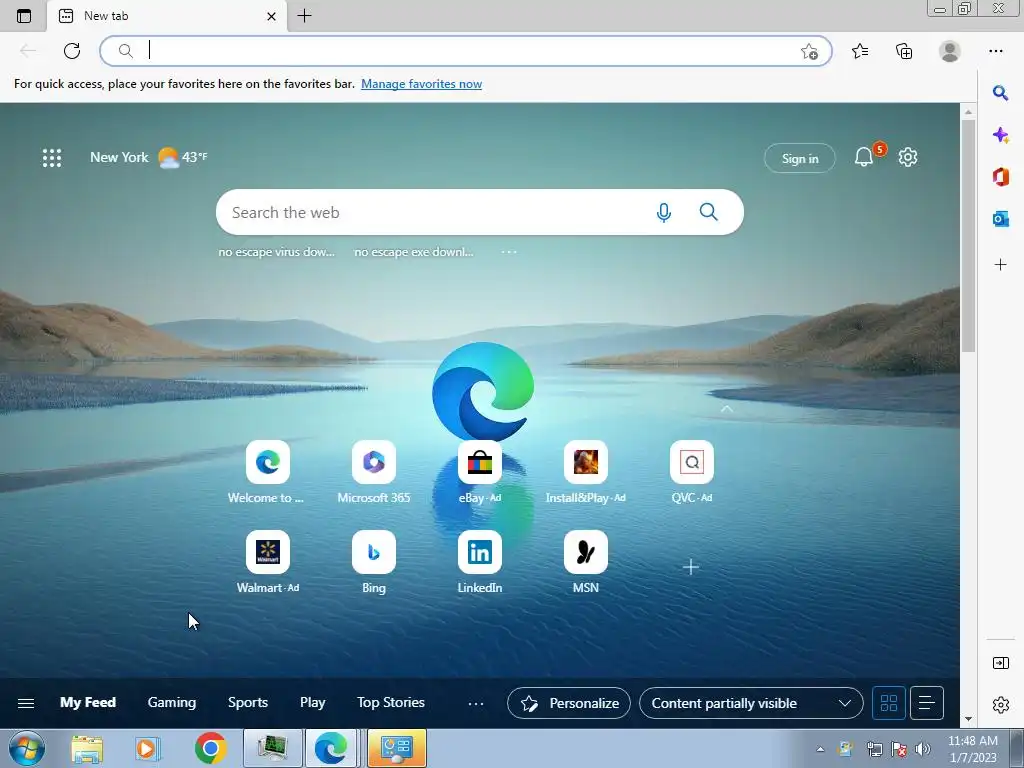Open sidebar settings gear at bottom
Image resolution: width=1024 pixels, height=768 pixels.
[1000, 705]
